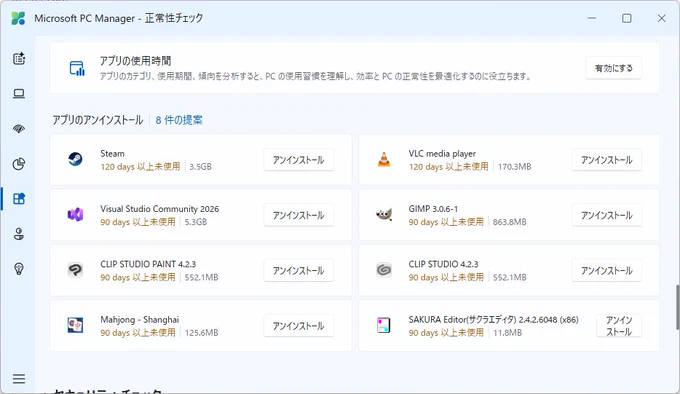
Task: Click the VLC media player cone icon
Action: pos(384,159)
